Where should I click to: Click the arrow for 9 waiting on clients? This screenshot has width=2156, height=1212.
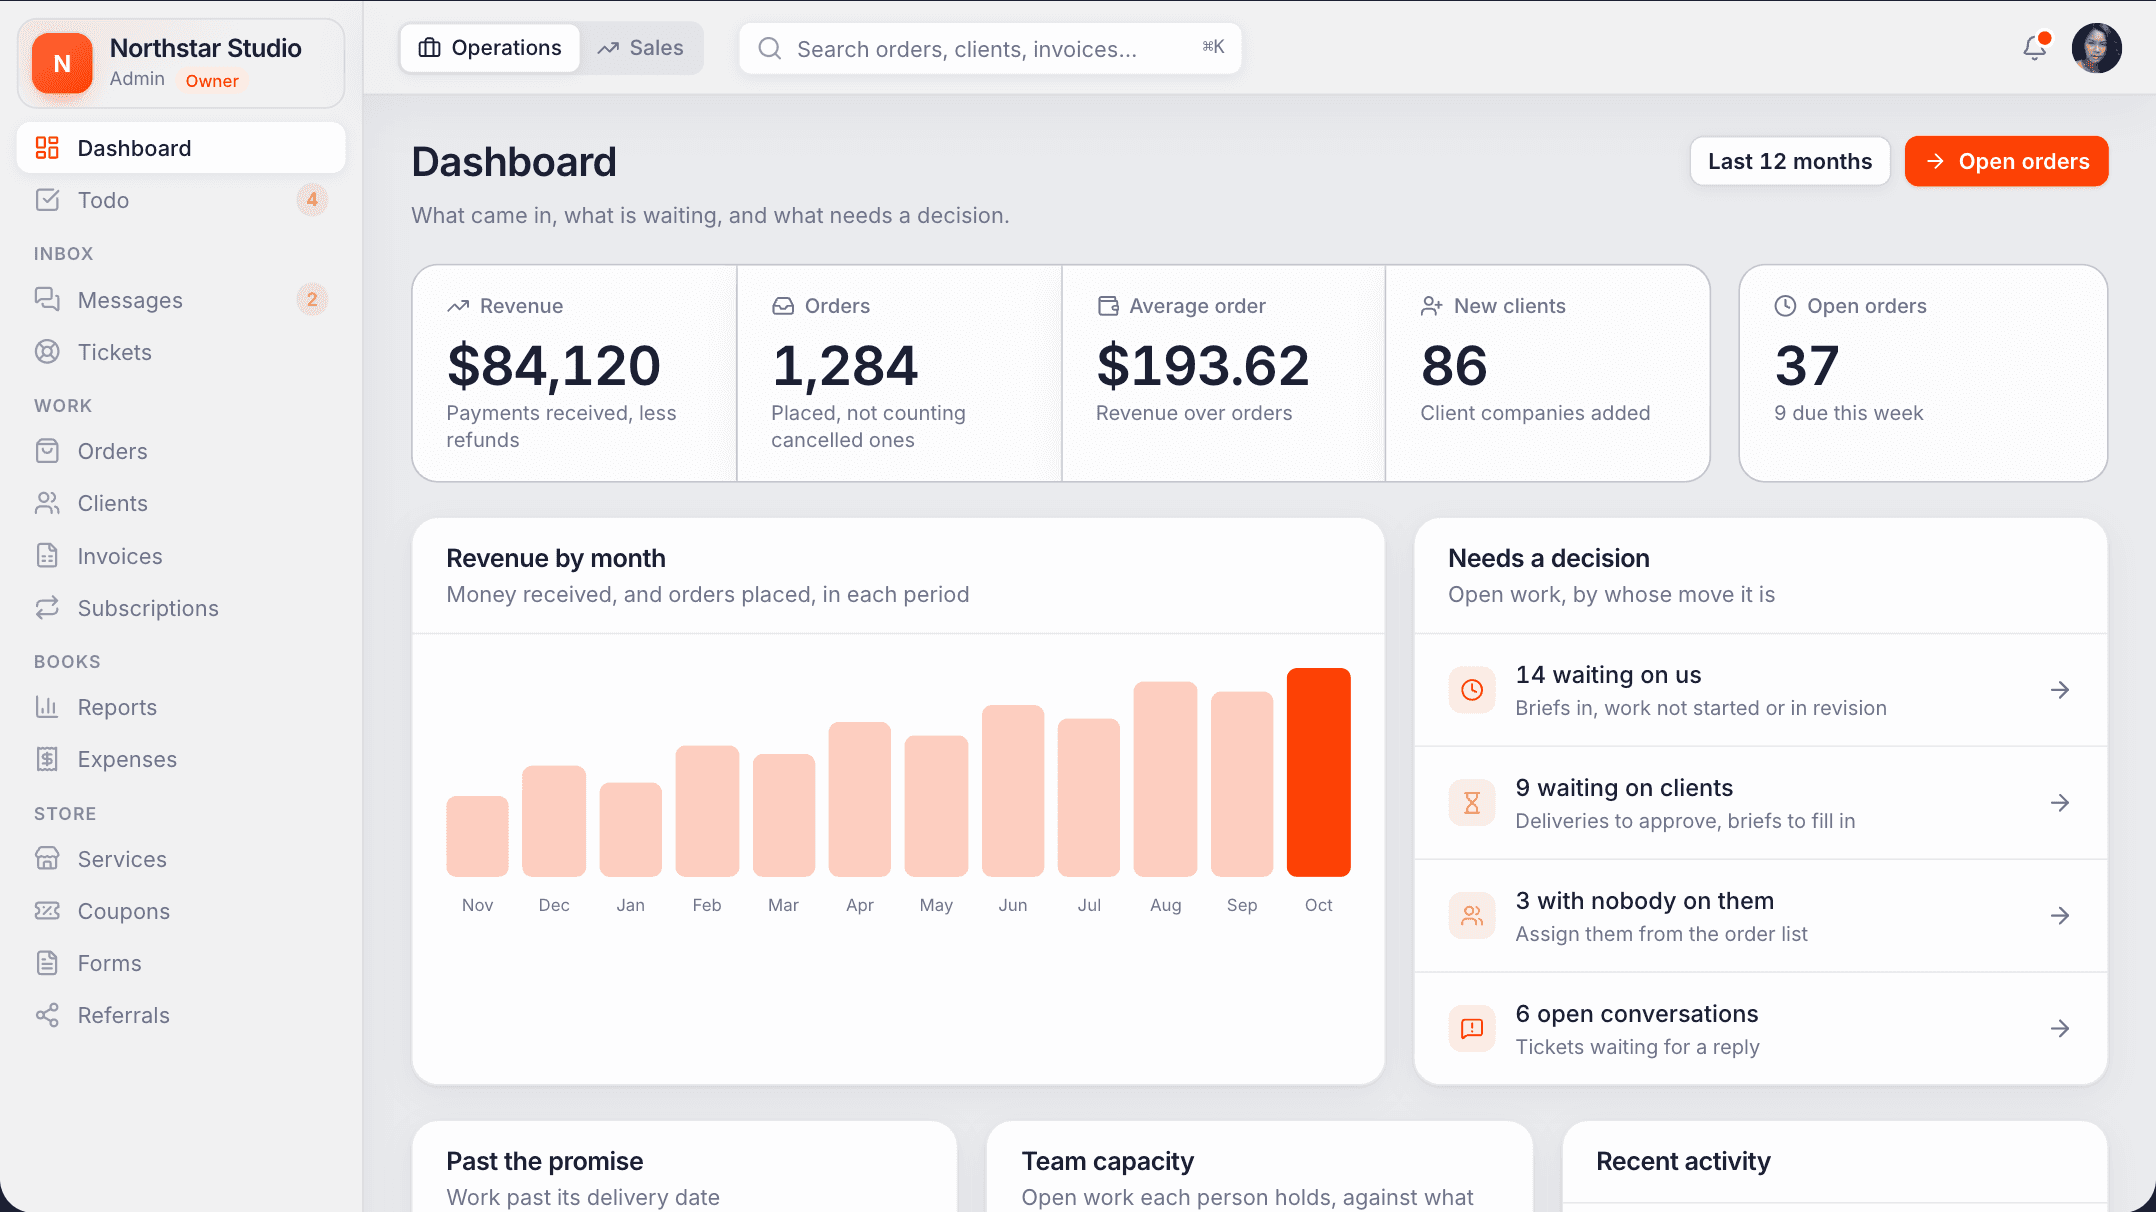click(2060, 803)
